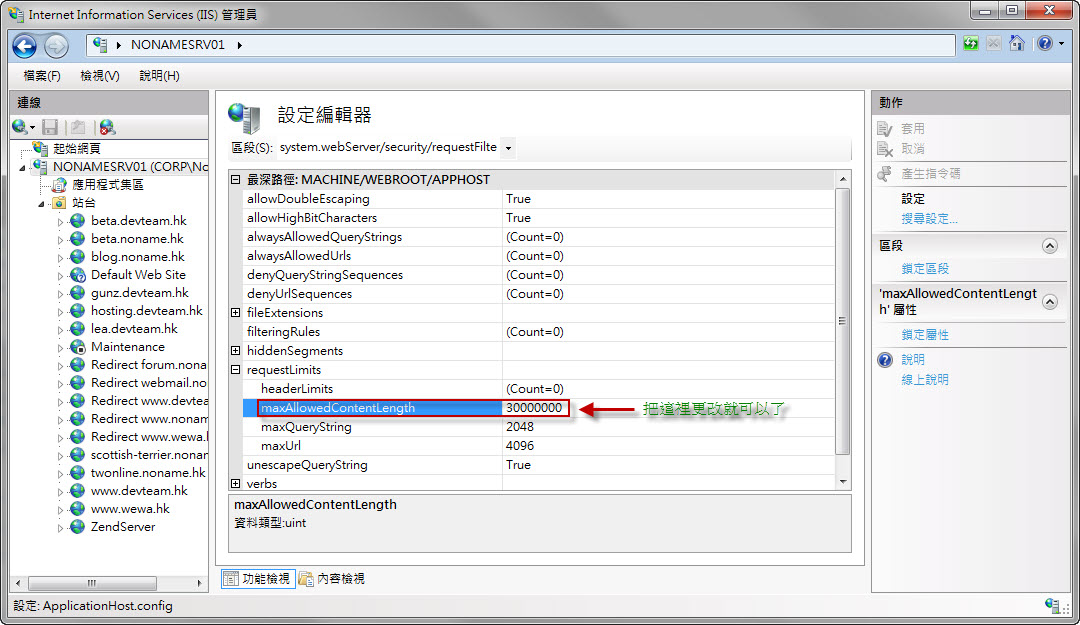
Task: Collapse the 站台 sites tree node
Action: (x=41, y=204)
